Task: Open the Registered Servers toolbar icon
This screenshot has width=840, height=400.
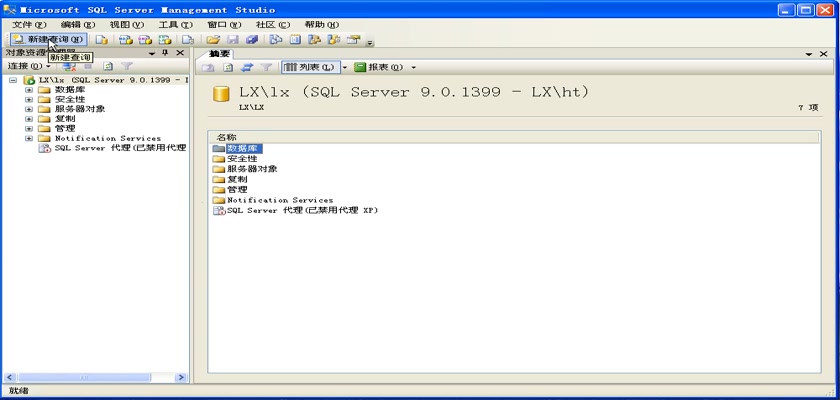Action: coord(276,40)
